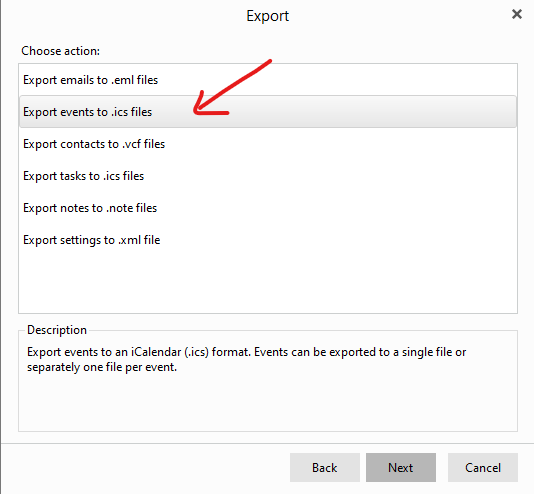
Task: Select Export emails to .eml files
Action: click(268, 80)
